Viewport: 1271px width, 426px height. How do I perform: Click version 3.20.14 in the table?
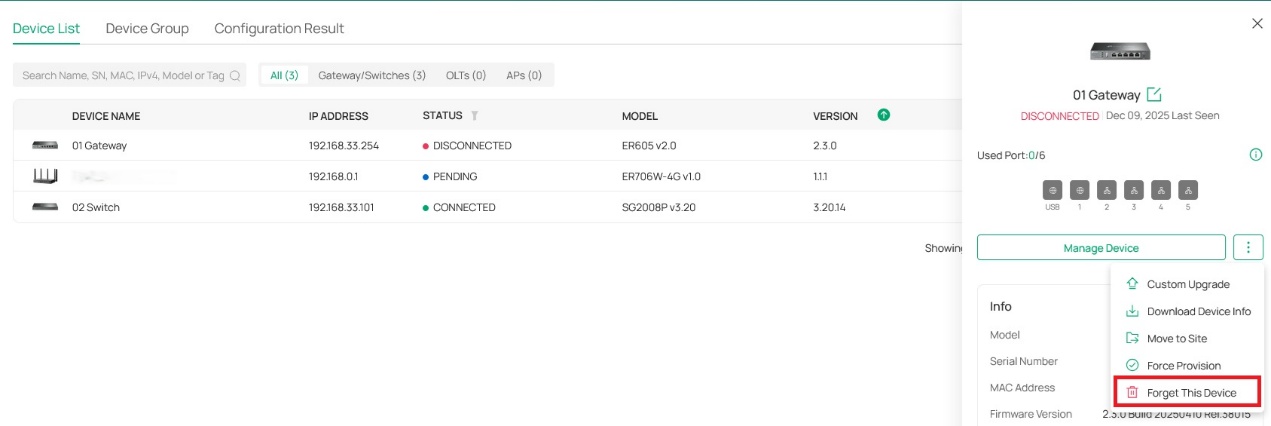pos(830,207)
